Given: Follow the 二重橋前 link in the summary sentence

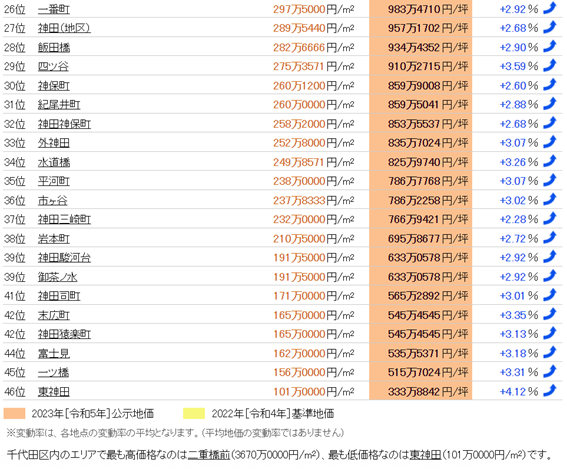Looking at the screenshot, I should pos(209,455).
